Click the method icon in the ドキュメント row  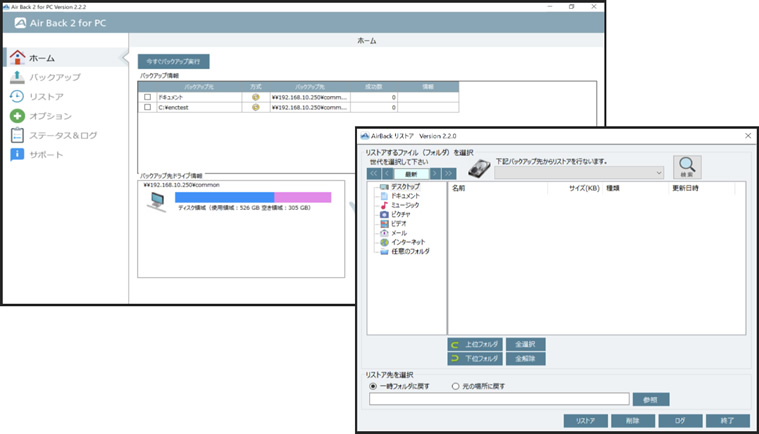click(256, 97)
